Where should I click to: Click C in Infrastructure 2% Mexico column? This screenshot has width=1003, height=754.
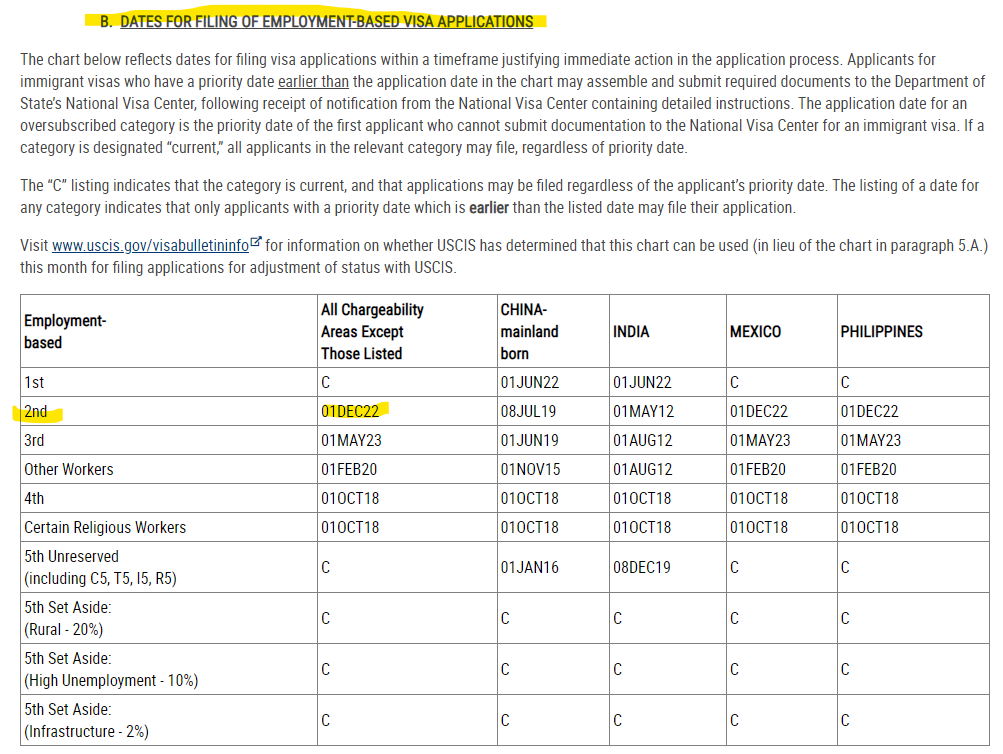734,720
